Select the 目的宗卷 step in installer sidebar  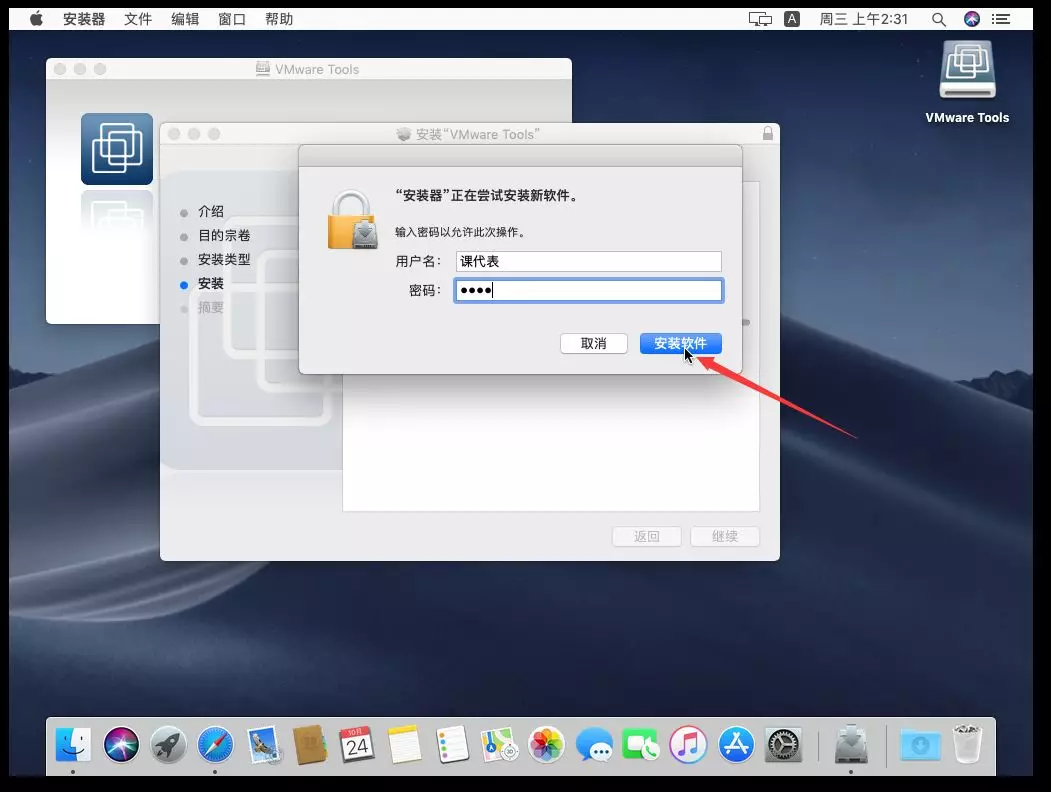224,235
